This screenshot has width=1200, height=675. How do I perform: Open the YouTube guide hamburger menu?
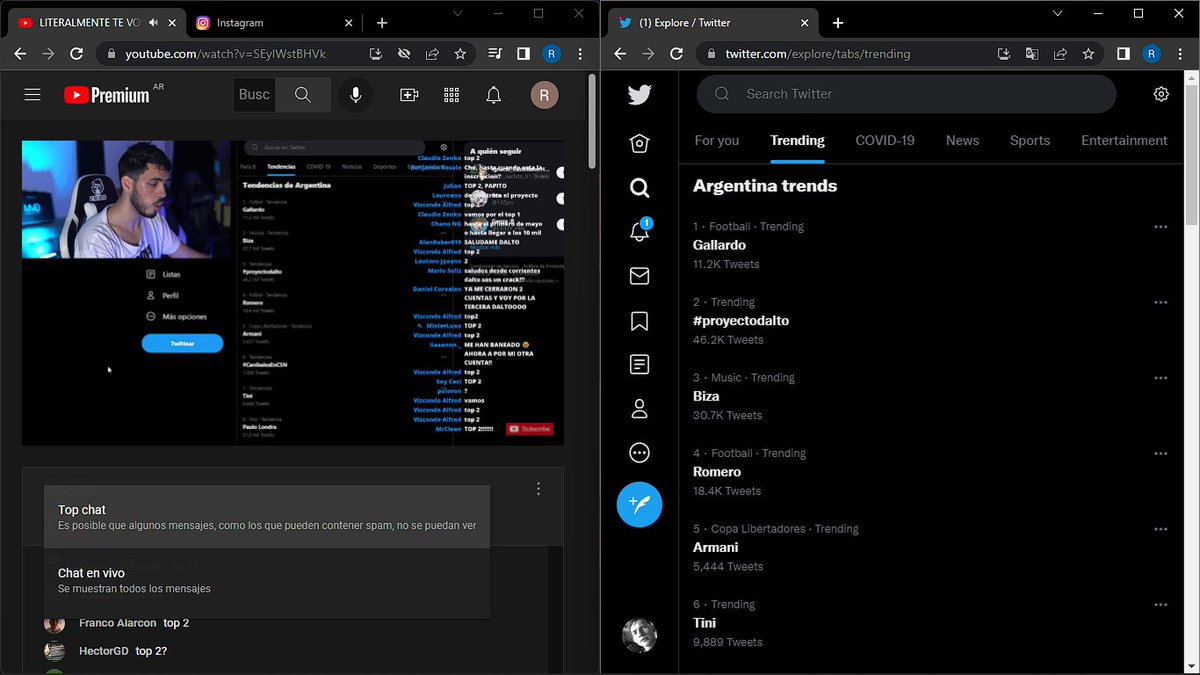tap(32, 95)
